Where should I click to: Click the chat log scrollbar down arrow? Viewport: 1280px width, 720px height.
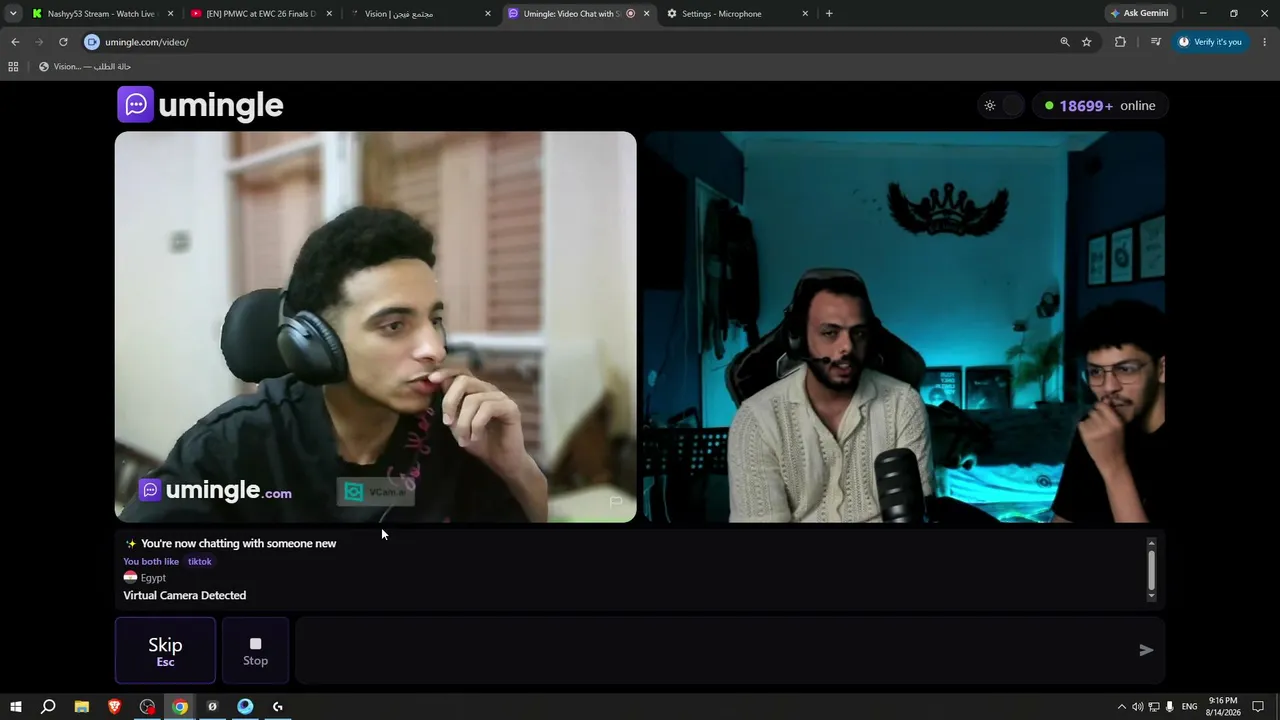1151,596
